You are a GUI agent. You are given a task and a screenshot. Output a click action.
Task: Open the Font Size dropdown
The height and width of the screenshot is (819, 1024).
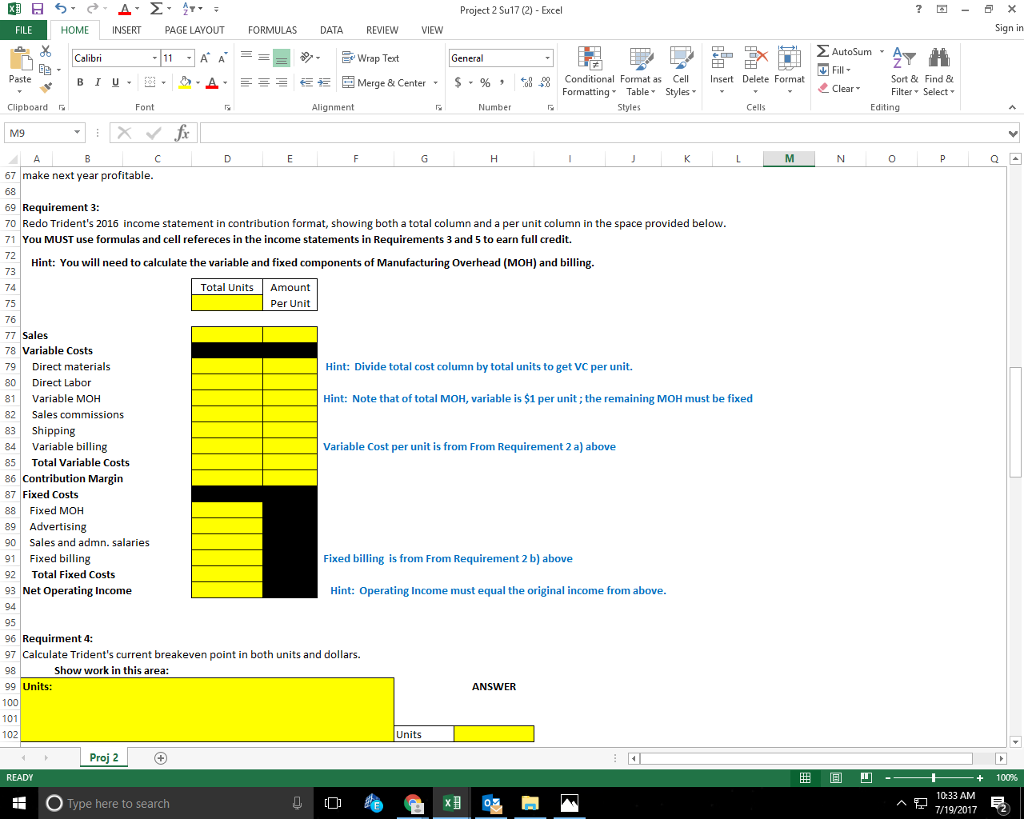coord(186,59)
